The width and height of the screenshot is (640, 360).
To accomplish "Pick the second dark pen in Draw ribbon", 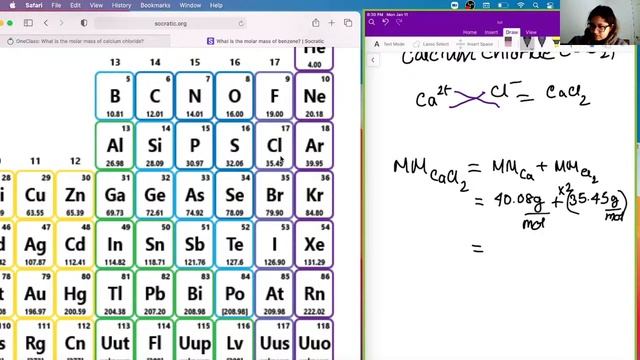I will coord(542,42).
